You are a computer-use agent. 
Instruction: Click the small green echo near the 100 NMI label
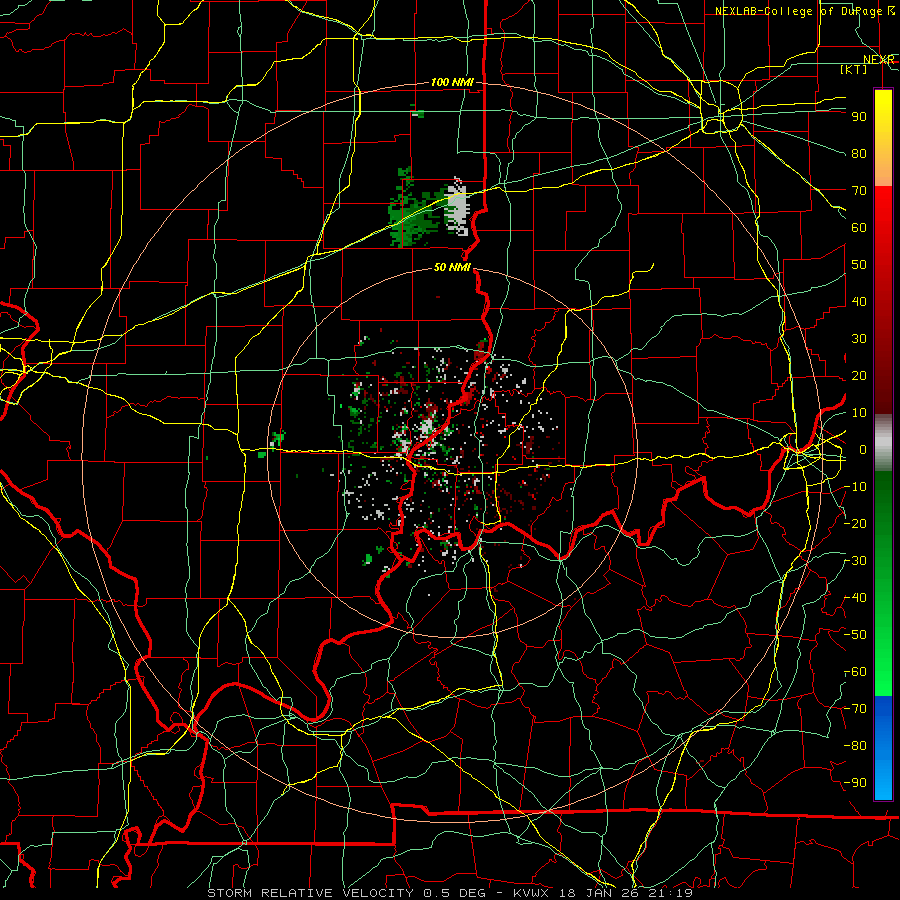[418, 113]
